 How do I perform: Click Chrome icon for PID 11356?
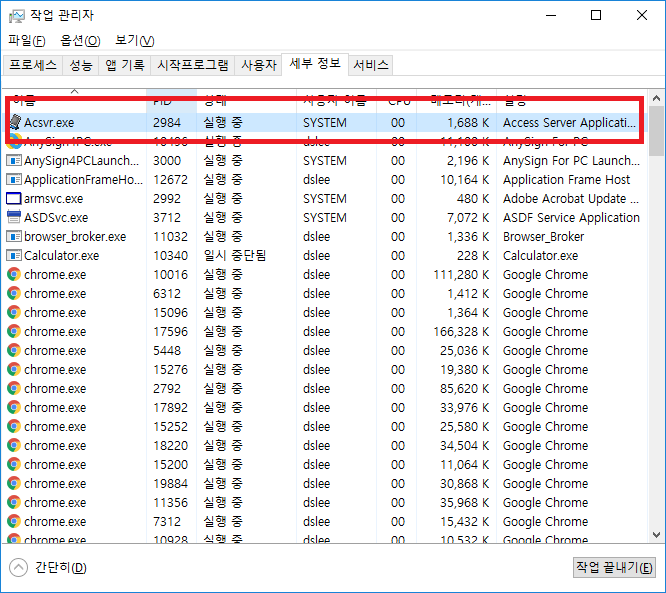point(14,502)
